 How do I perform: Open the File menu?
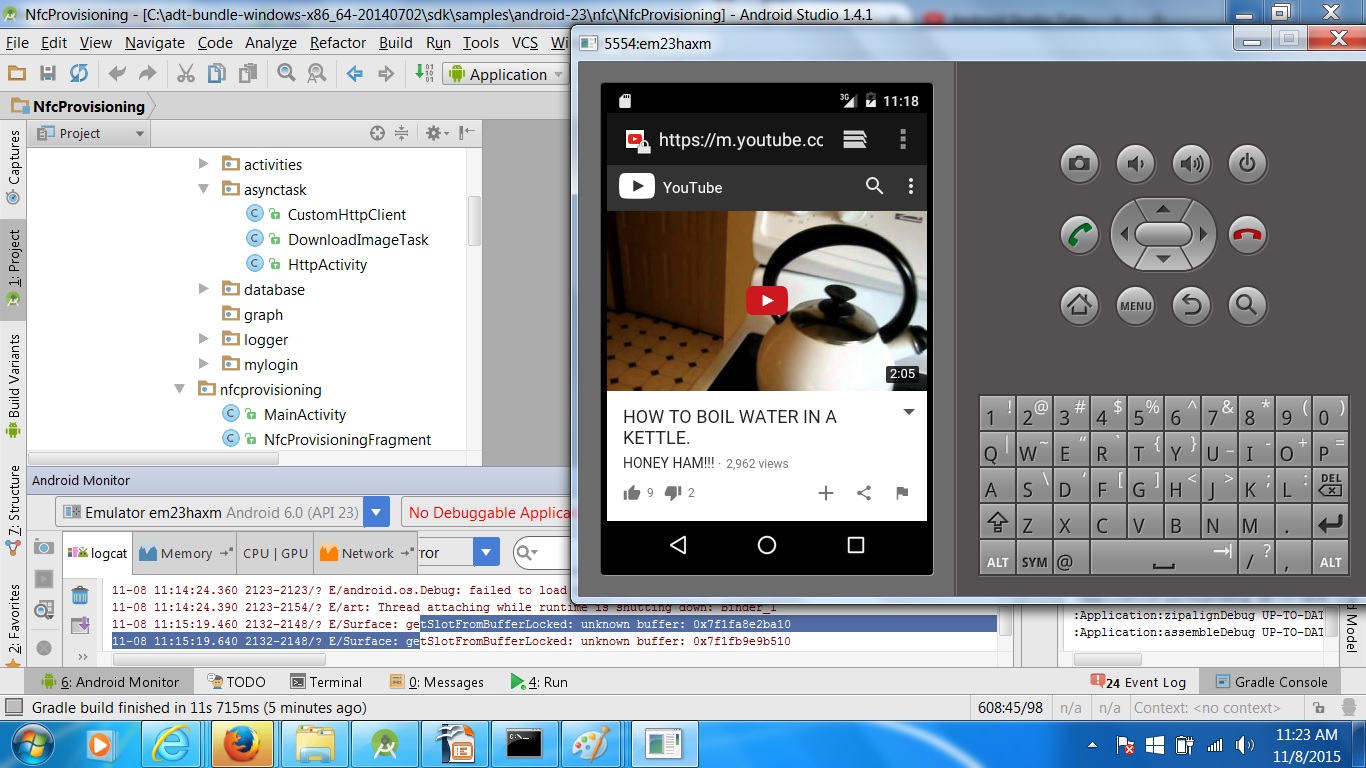coord(17,42)
